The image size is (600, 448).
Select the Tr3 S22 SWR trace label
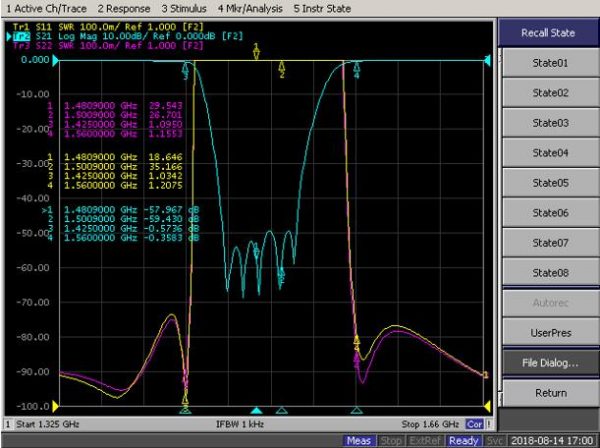[108, 46]
